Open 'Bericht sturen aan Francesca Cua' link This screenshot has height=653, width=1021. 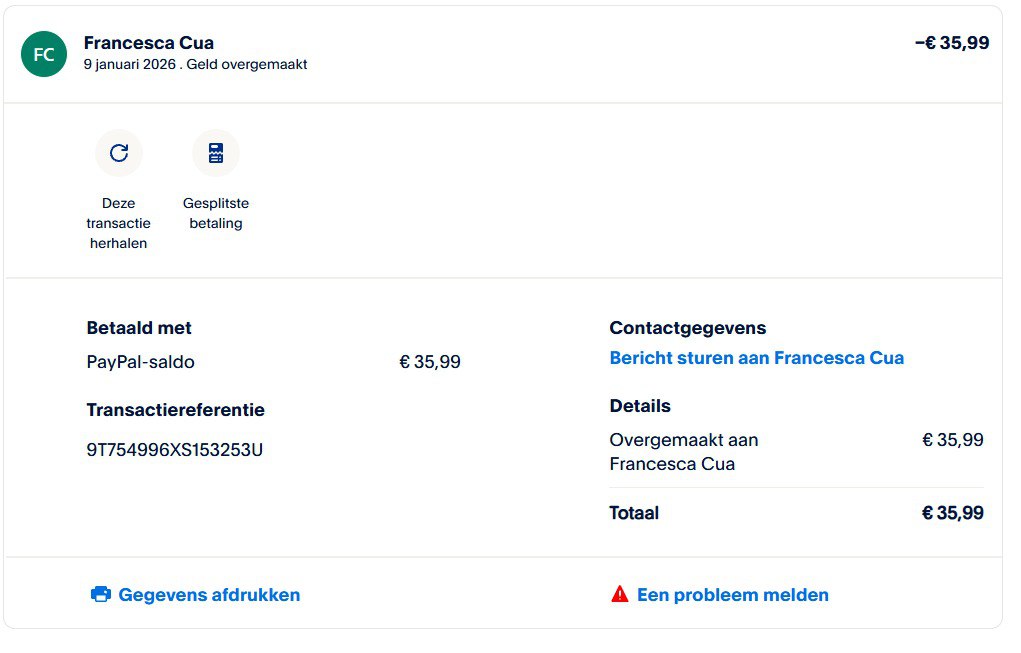coord(756,358)
